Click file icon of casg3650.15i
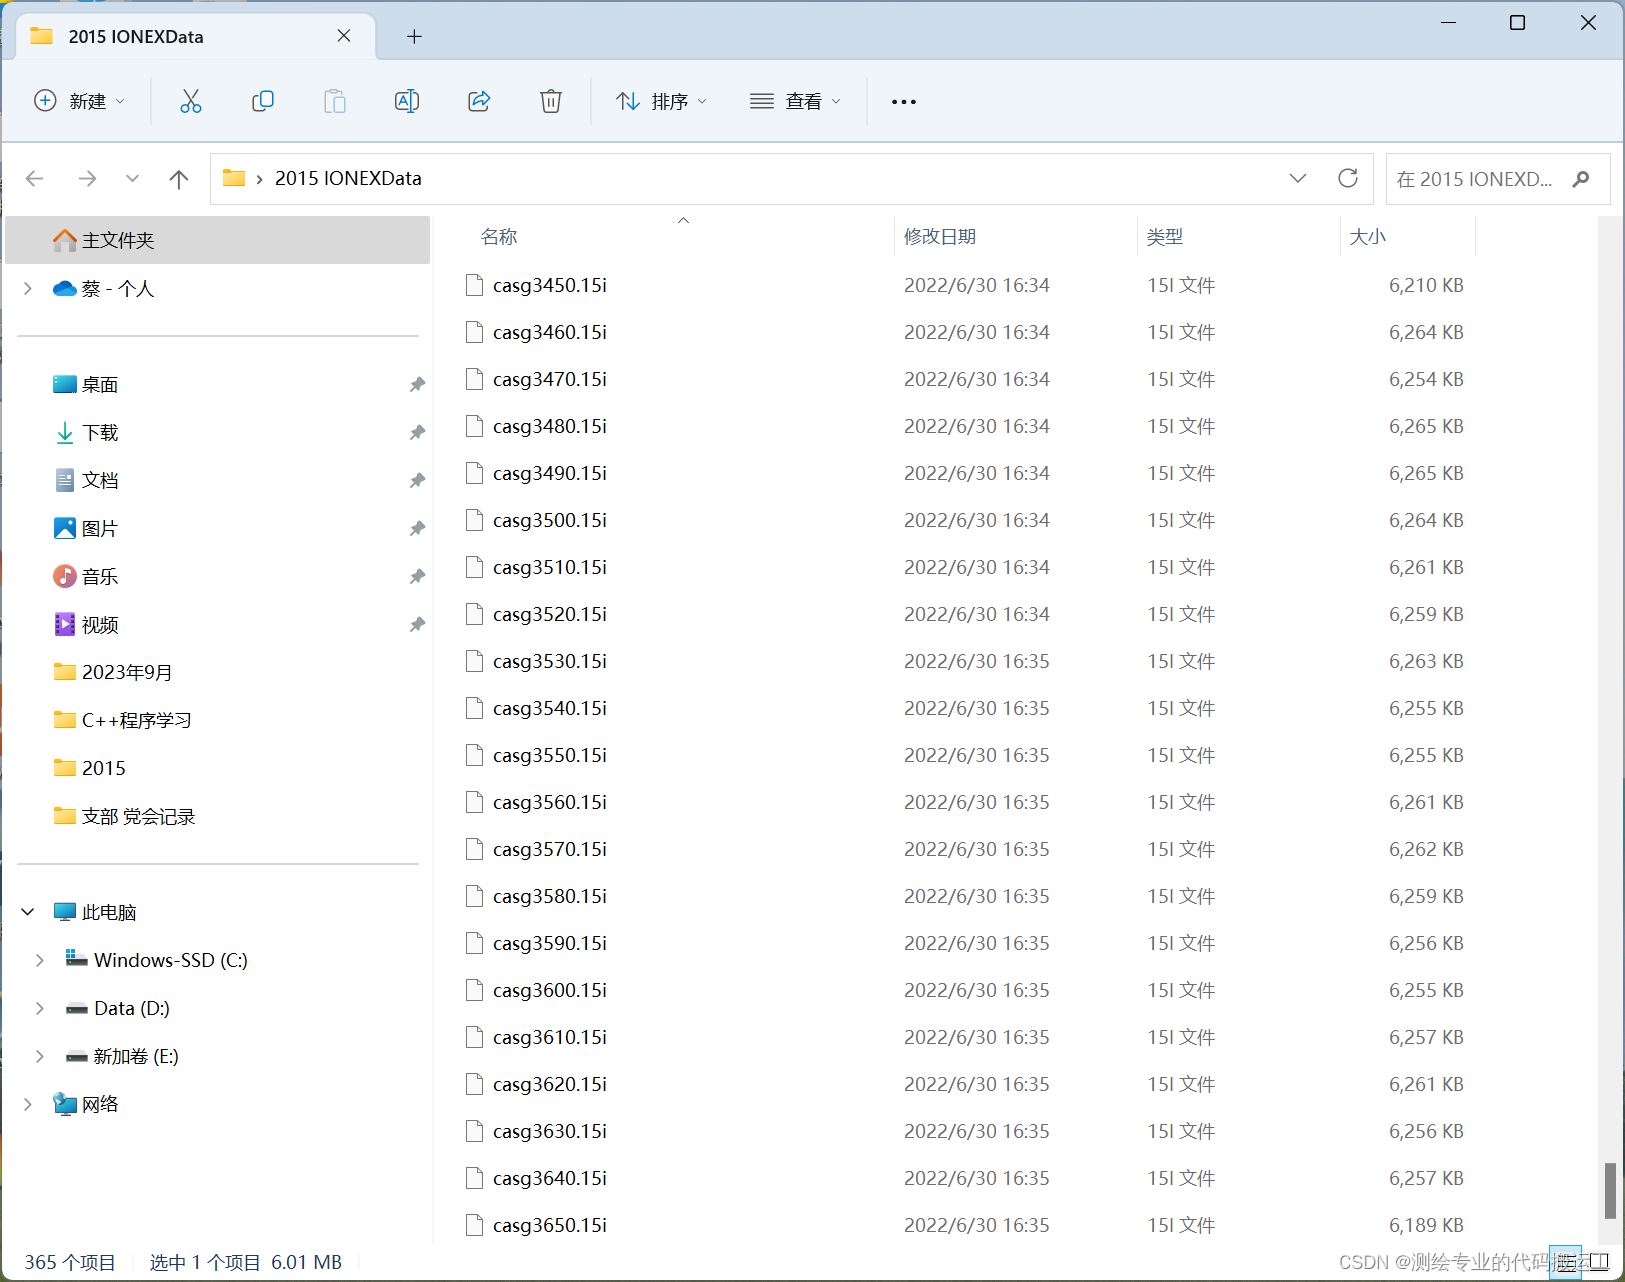 point(475,1225)
